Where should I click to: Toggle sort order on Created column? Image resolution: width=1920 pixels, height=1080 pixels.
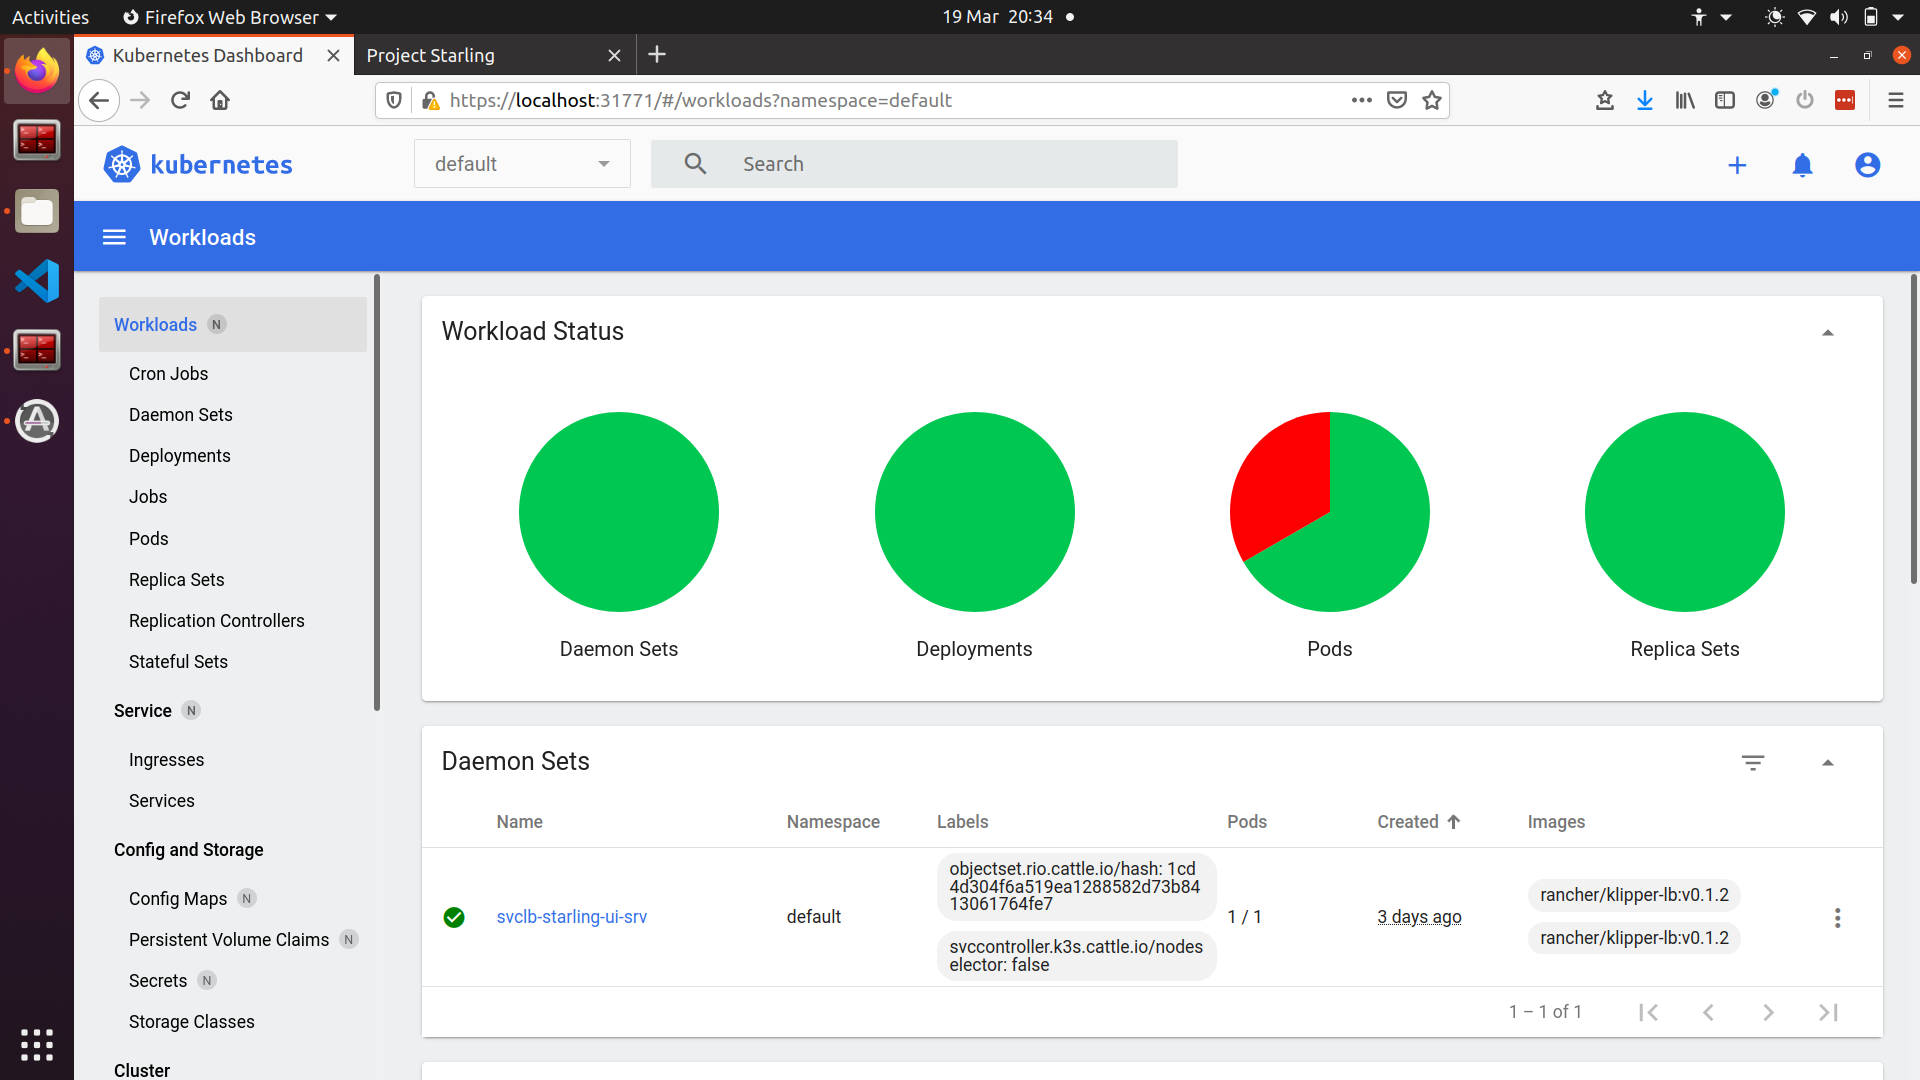click(1418, 822)
